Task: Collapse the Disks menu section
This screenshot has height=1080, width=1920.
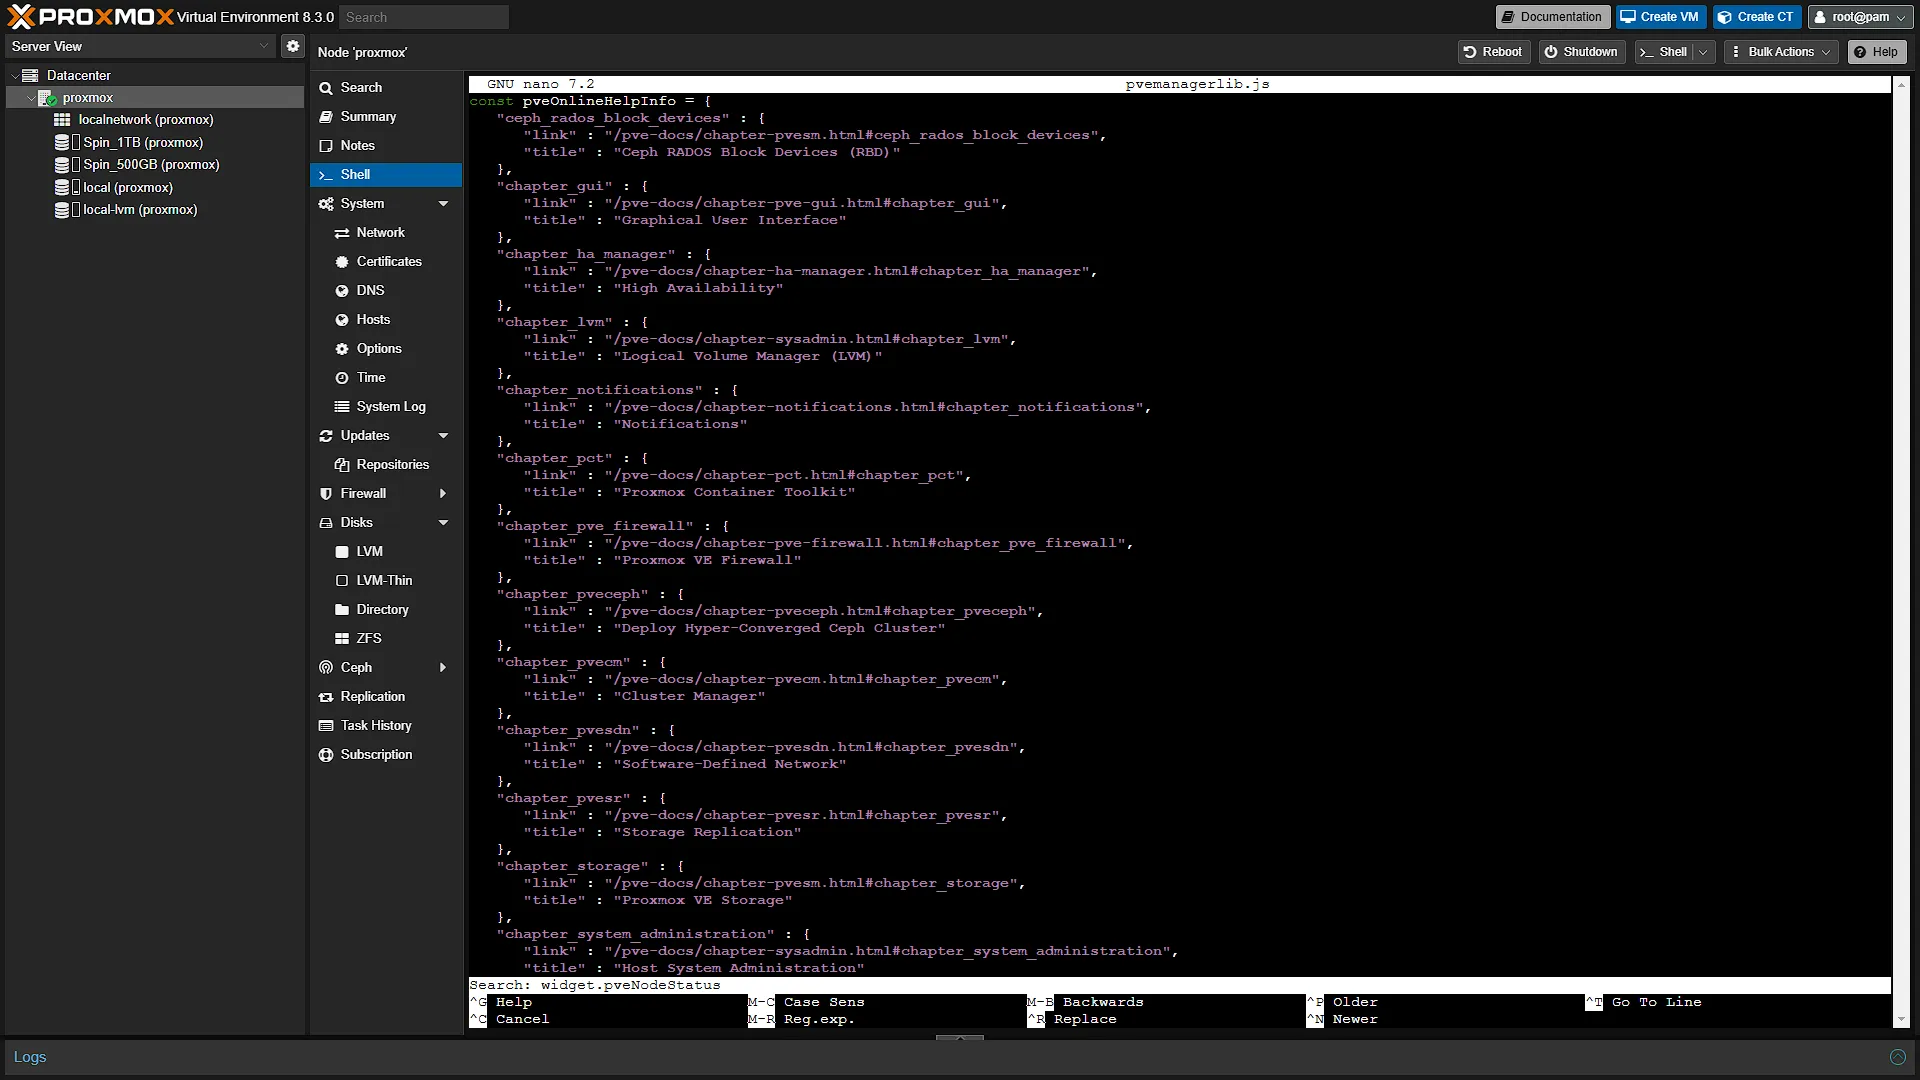Action: pos(443,523)
